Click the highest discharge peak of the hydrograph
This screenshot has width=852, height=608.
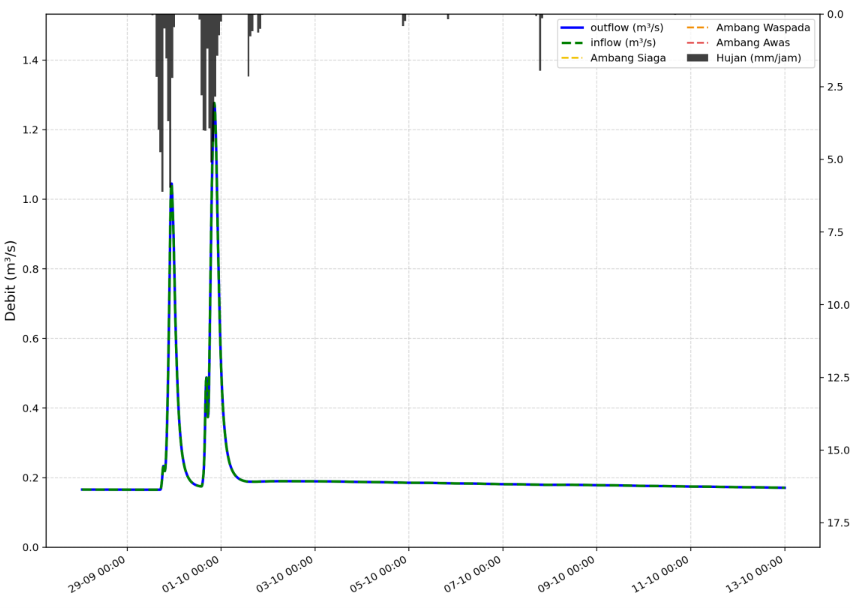213,103
